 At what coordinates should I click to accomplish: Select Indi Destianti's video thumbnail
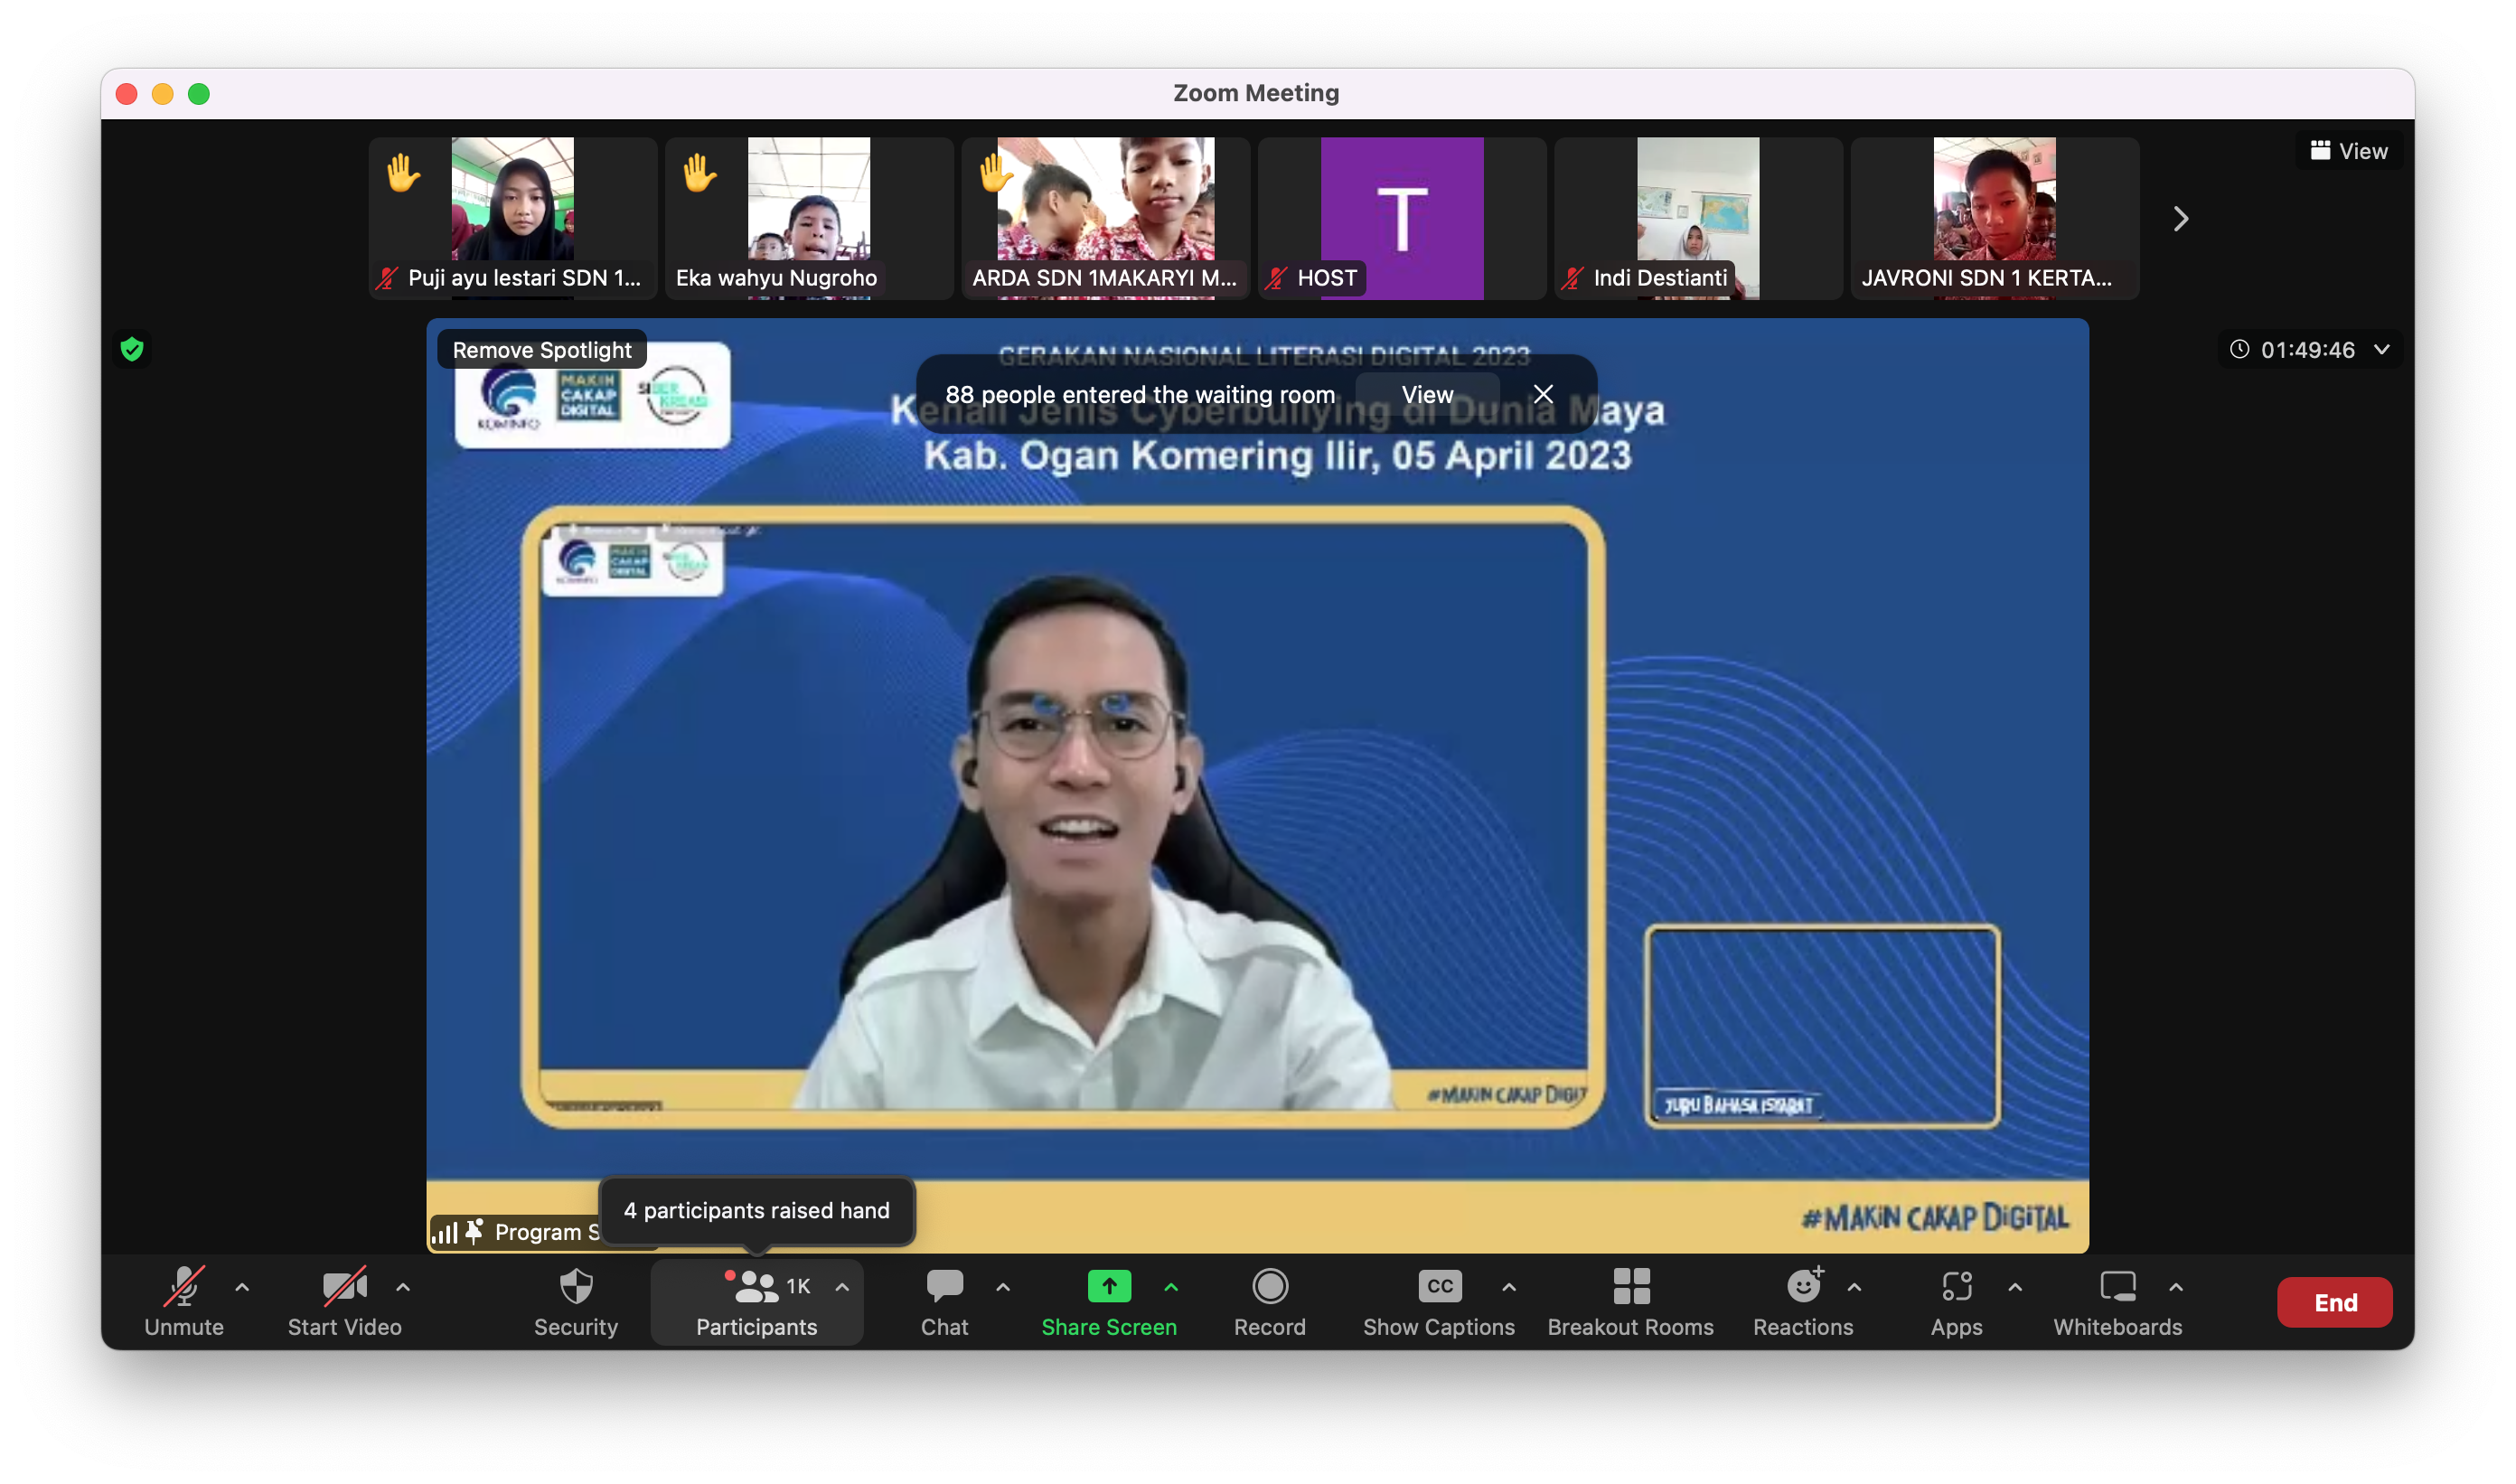(1698, 218)
